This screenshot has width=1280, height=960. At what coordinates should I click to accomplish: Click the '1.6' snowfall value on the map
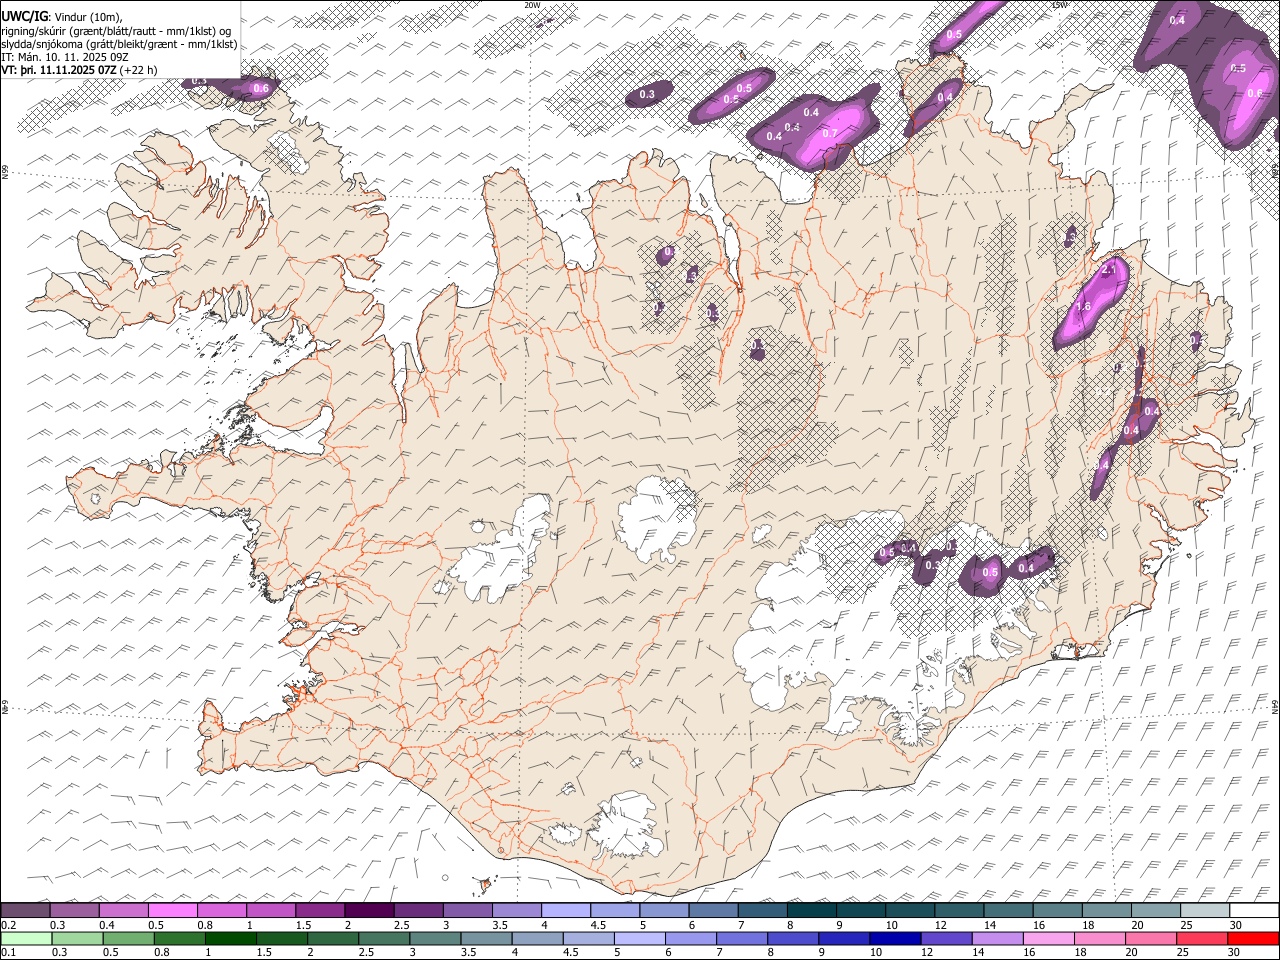(x=1083, y=307)
